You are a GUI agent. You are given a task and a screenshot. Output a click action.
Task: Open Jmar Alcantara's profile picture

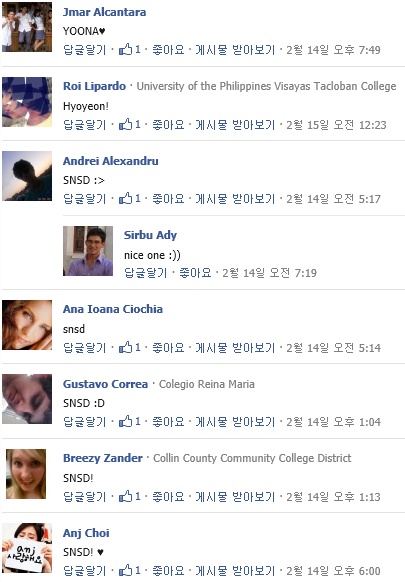(27, 27)
